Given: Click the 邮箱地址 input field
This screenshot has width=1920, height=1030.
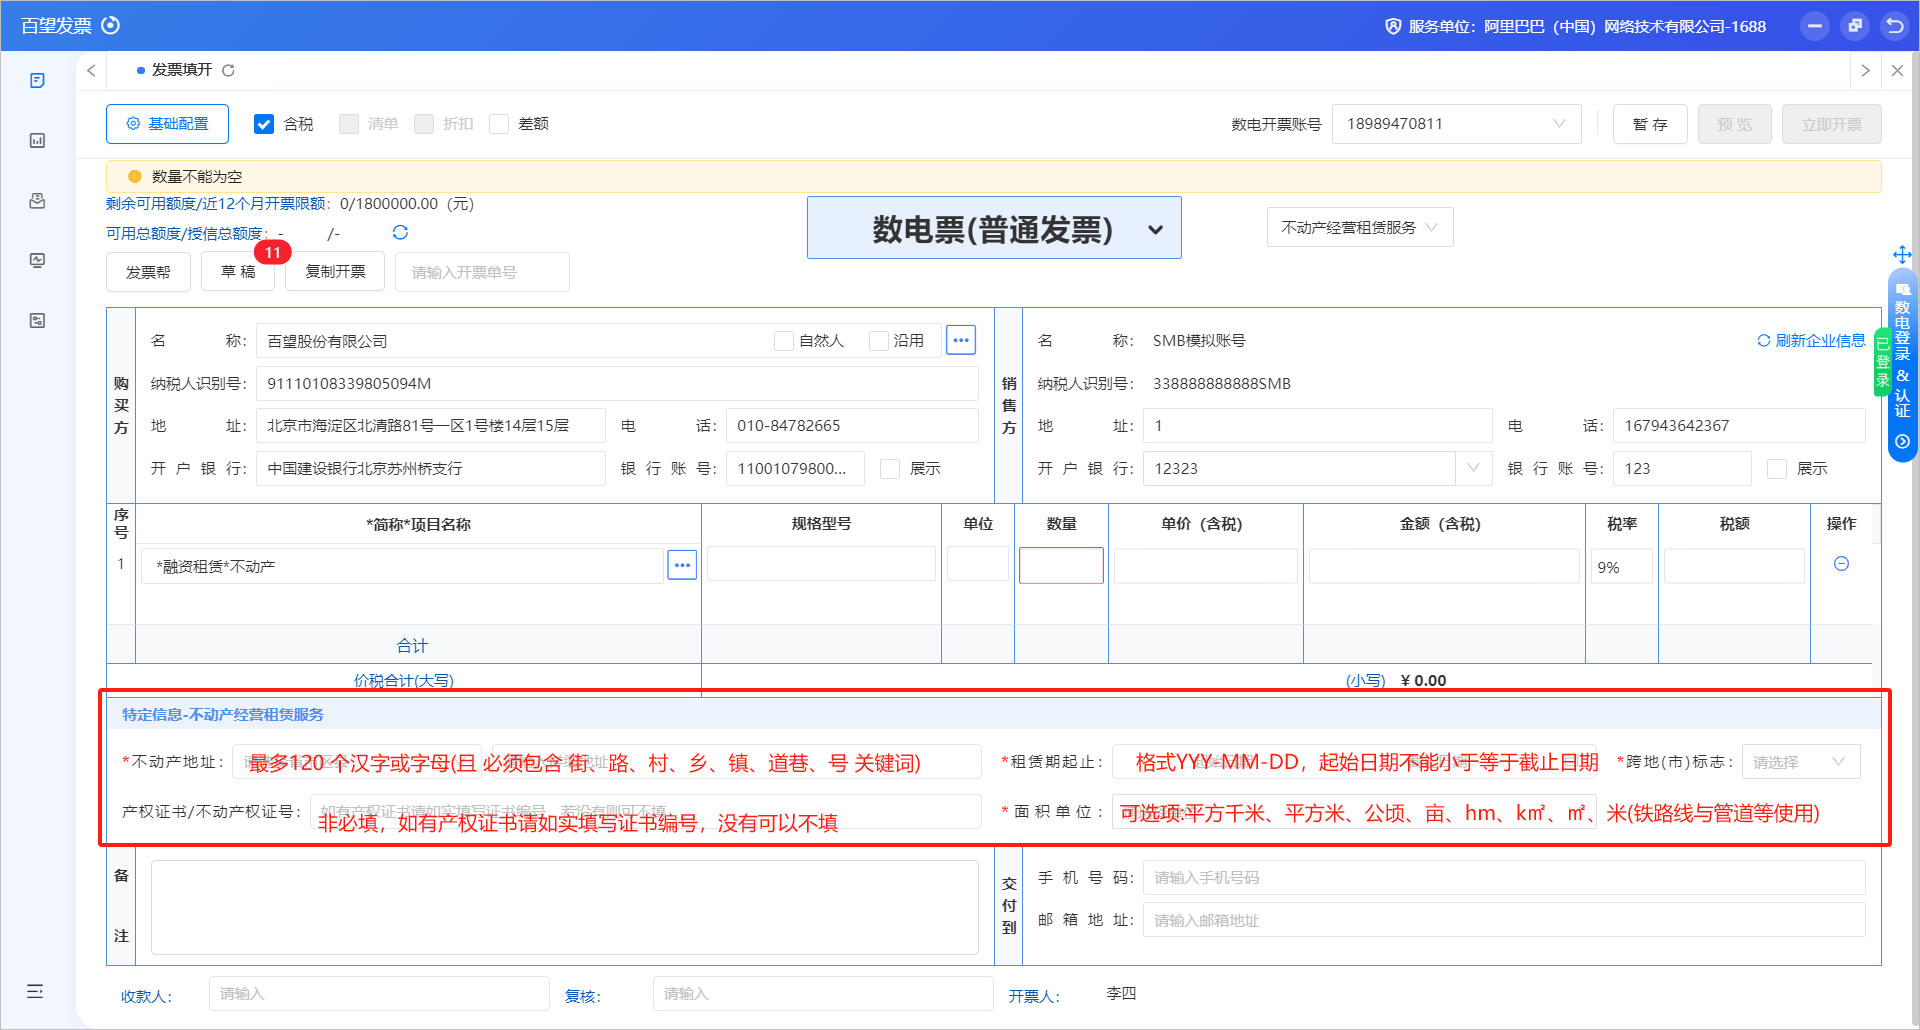Looking at the screenshot, I should tap(1503, 920).
